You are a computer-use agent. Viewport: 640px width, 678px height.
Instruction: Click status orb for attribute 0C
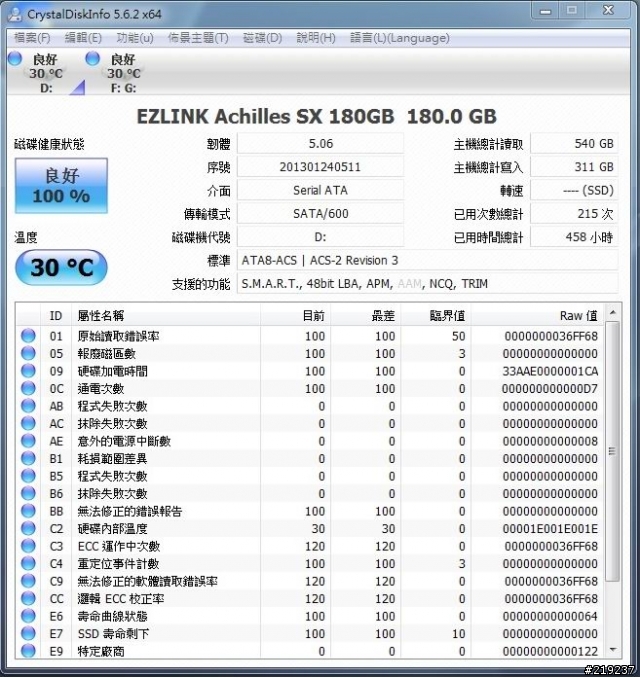(x=28, y=388)
